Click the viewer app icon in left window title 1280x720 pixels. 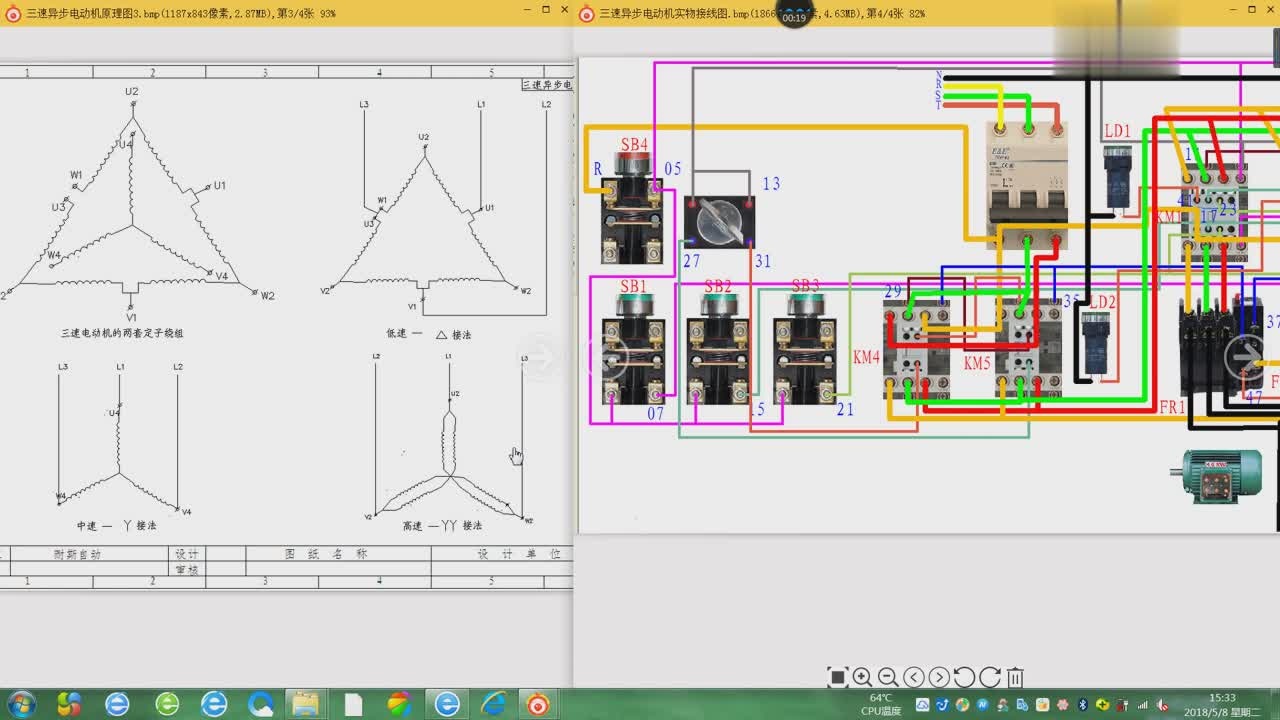tap(13, 13)
